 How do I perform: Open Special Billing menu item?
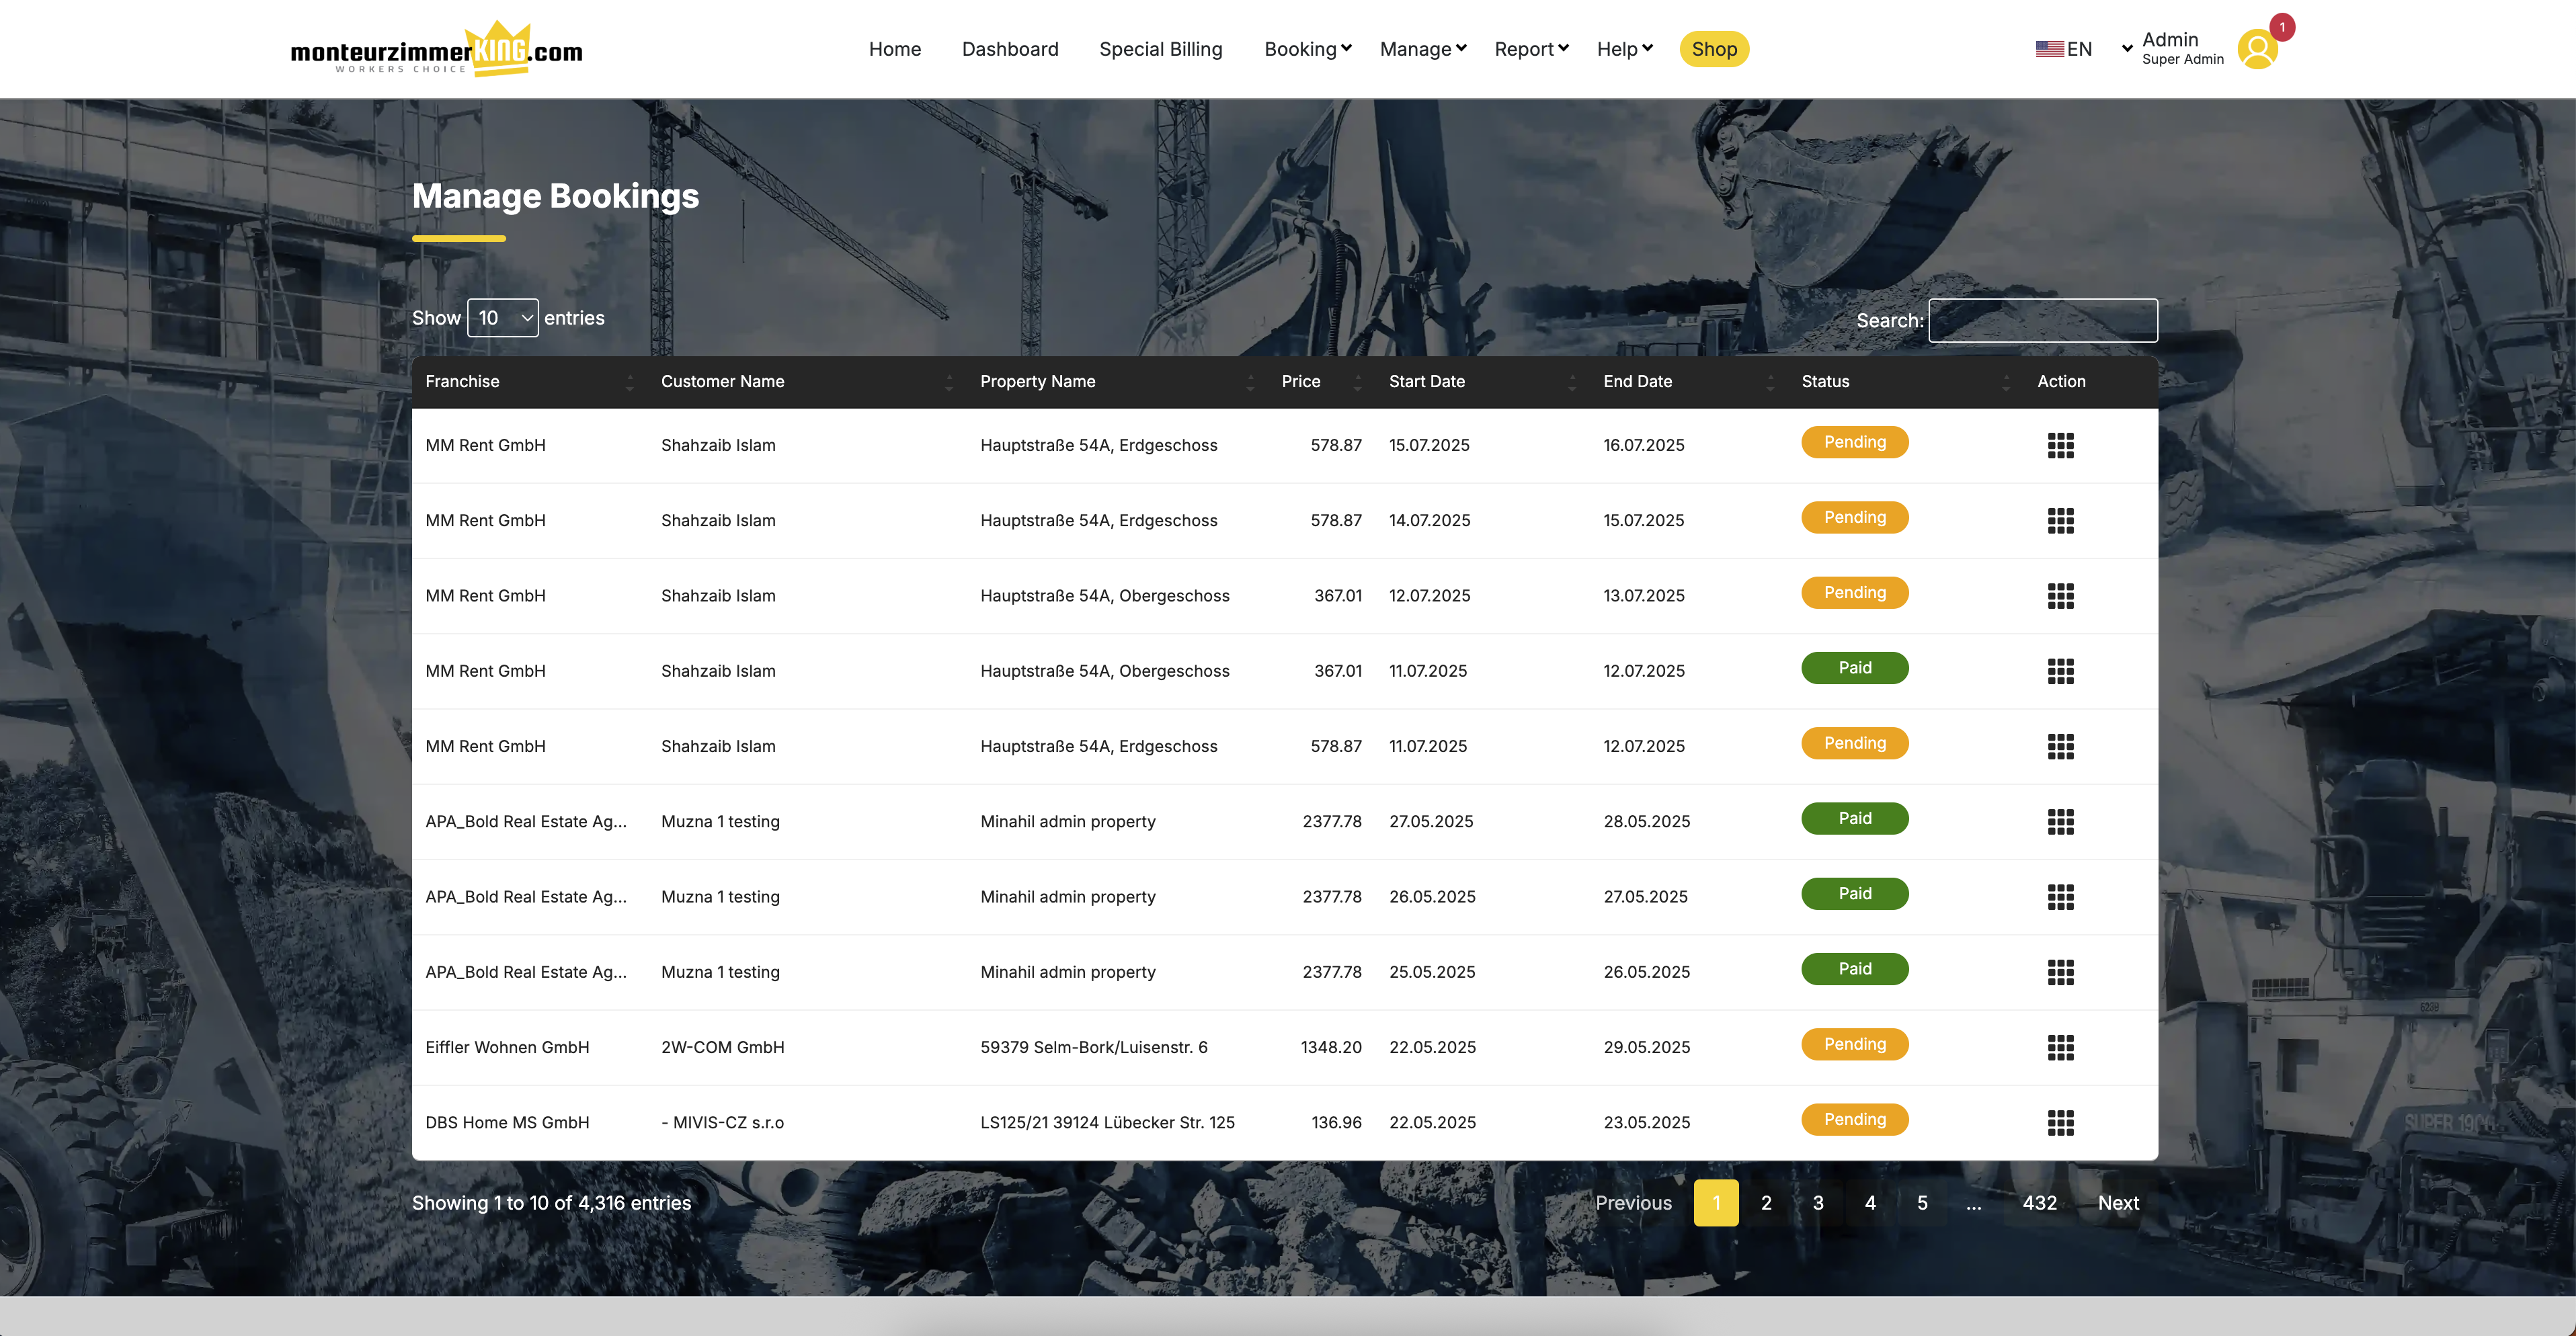[1160, 49]
